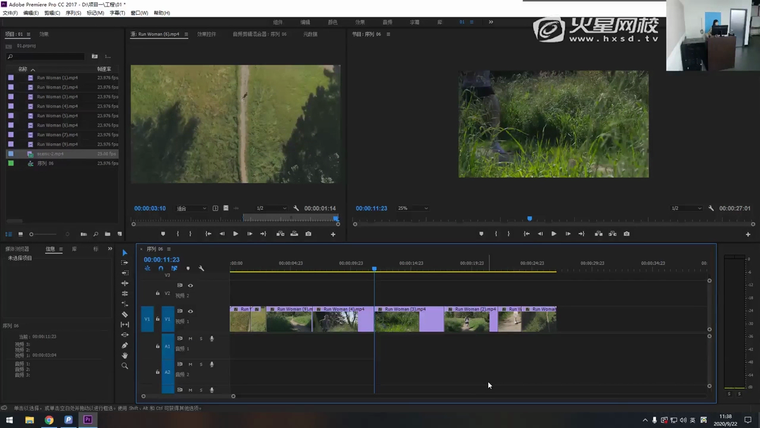The height and width of the screenshot is (428, 760).
Task: Open the Program monitor 25% zoom level dropdown
Action: tap(414, 208)
